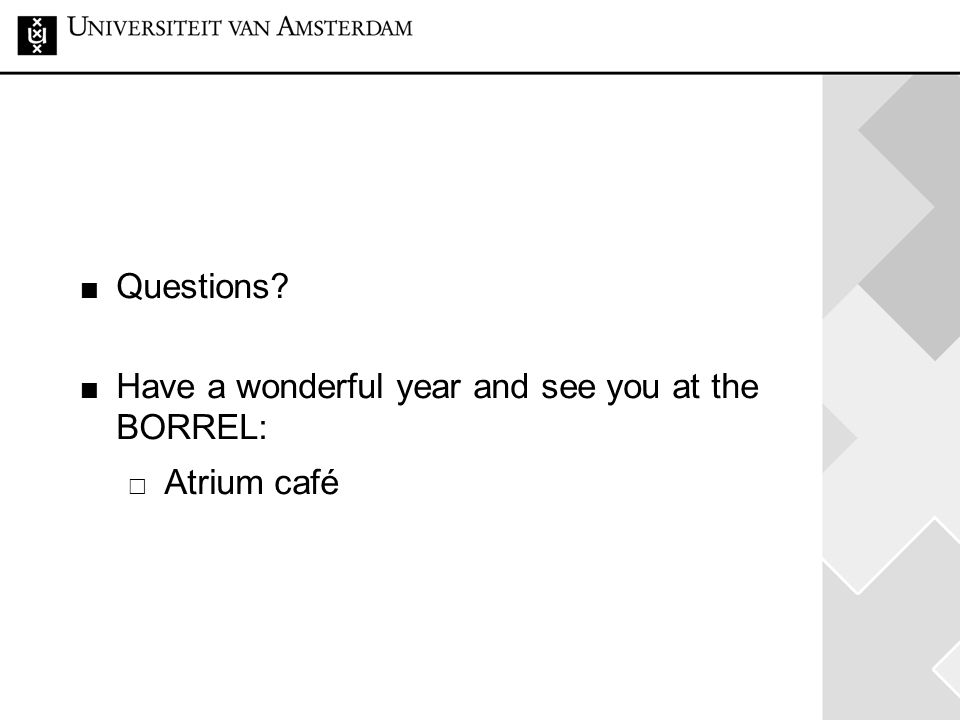Viewport: 960px width, 720px height.
Task: Click the word Amsterdam in the header
Action: 345,28
